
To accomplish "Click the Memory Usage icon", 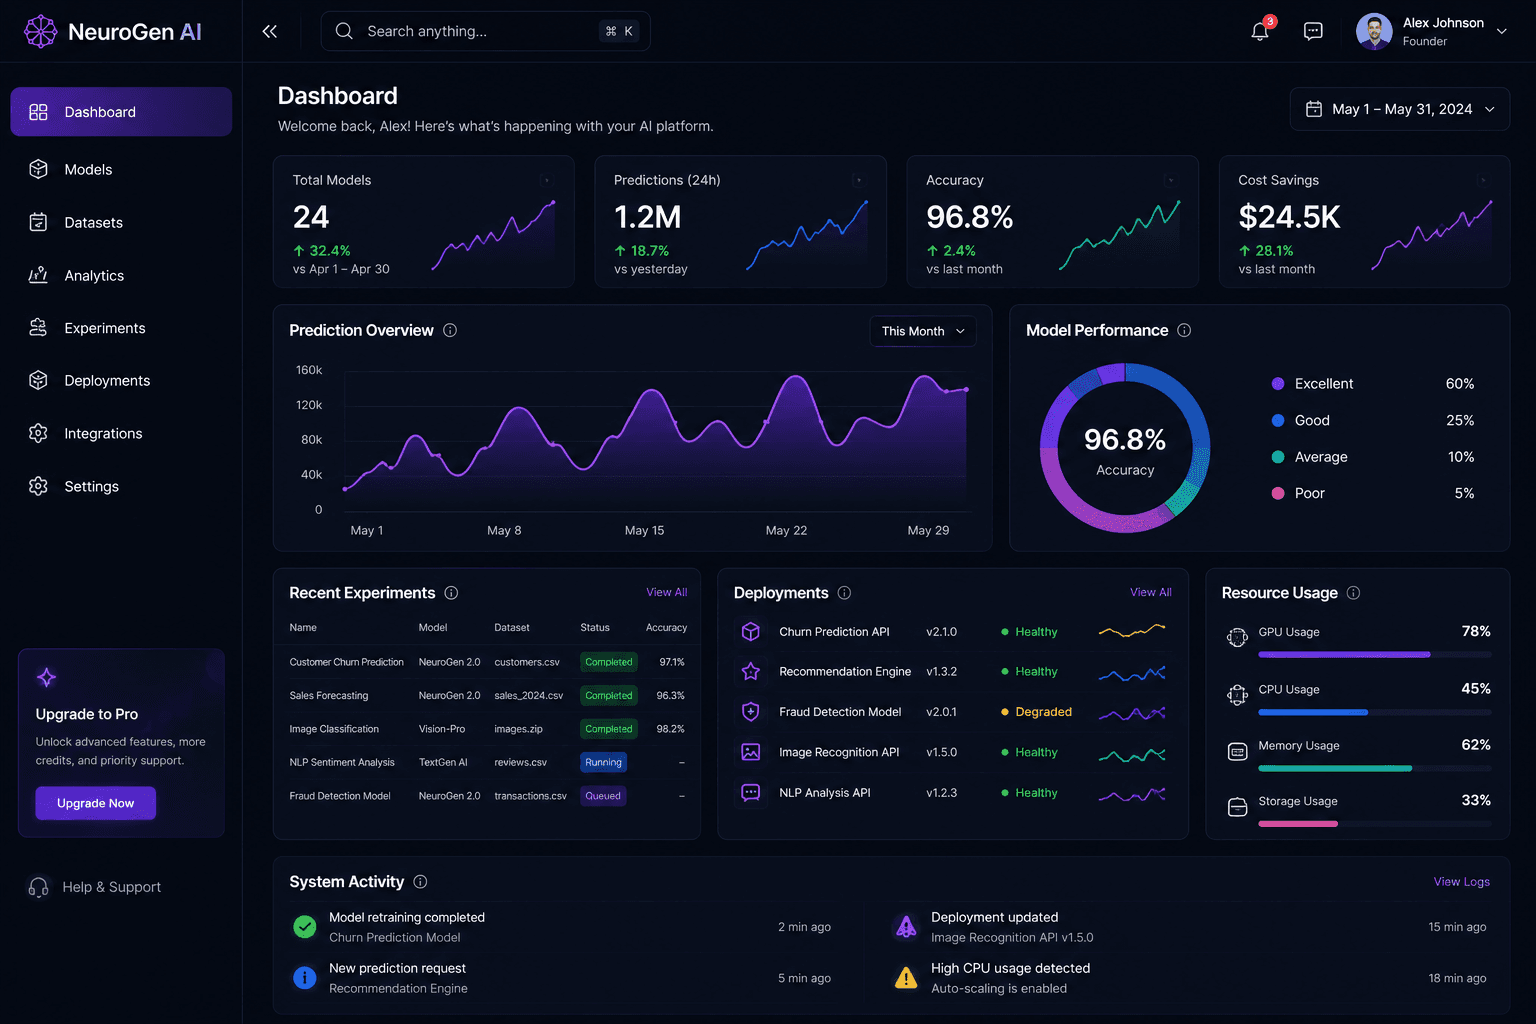I will tap(1237, 751).
